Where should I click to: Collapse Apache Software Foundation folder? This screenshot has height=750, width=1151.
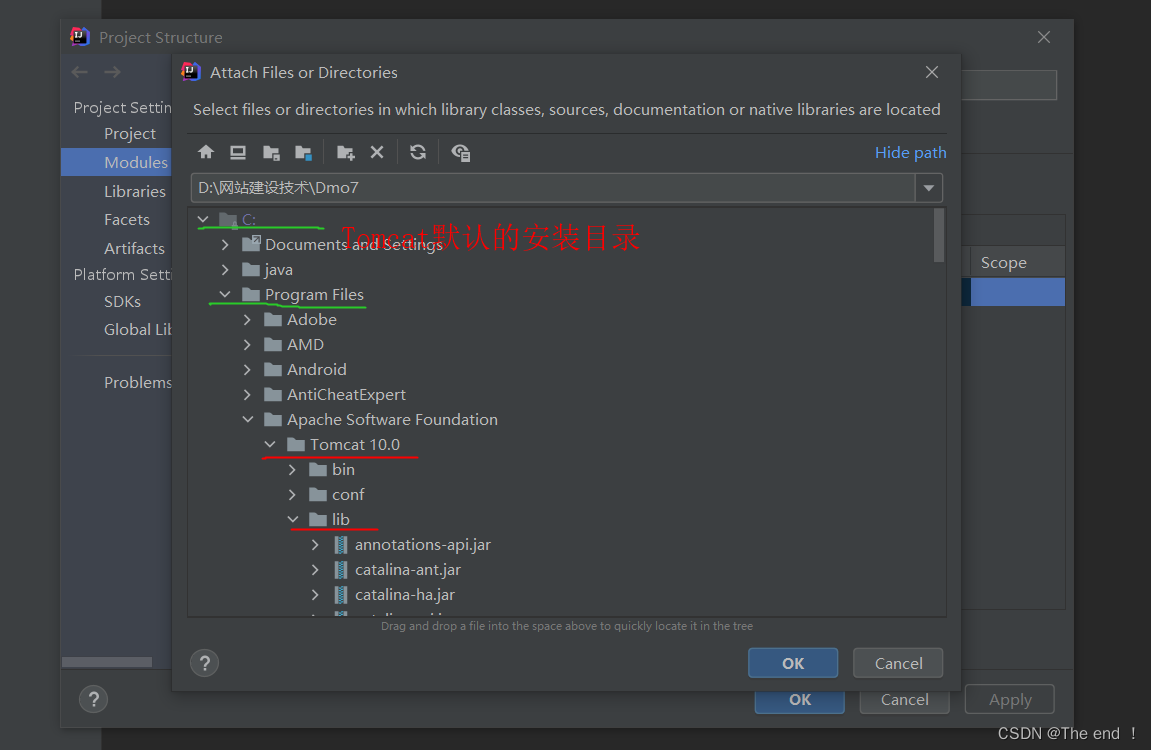click(x=248, y=419)
